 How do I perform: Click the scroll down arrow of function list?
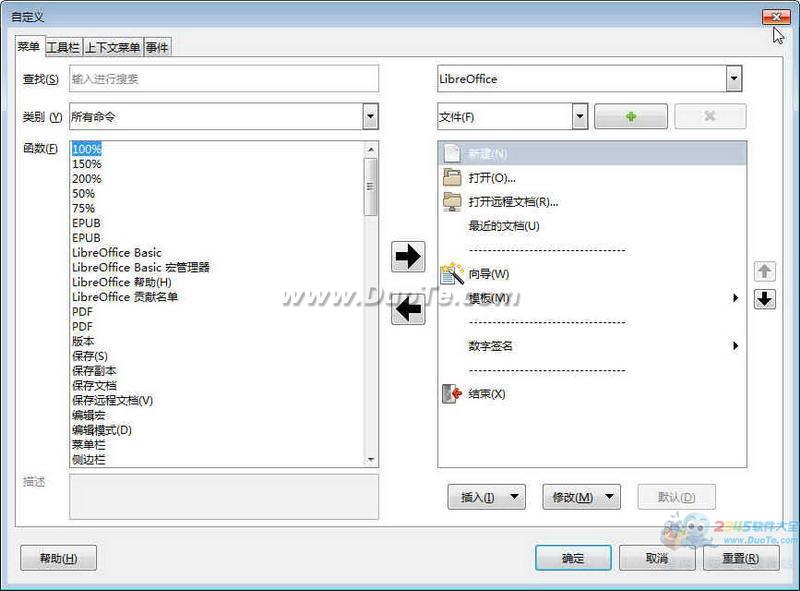(x=370, y=460)
